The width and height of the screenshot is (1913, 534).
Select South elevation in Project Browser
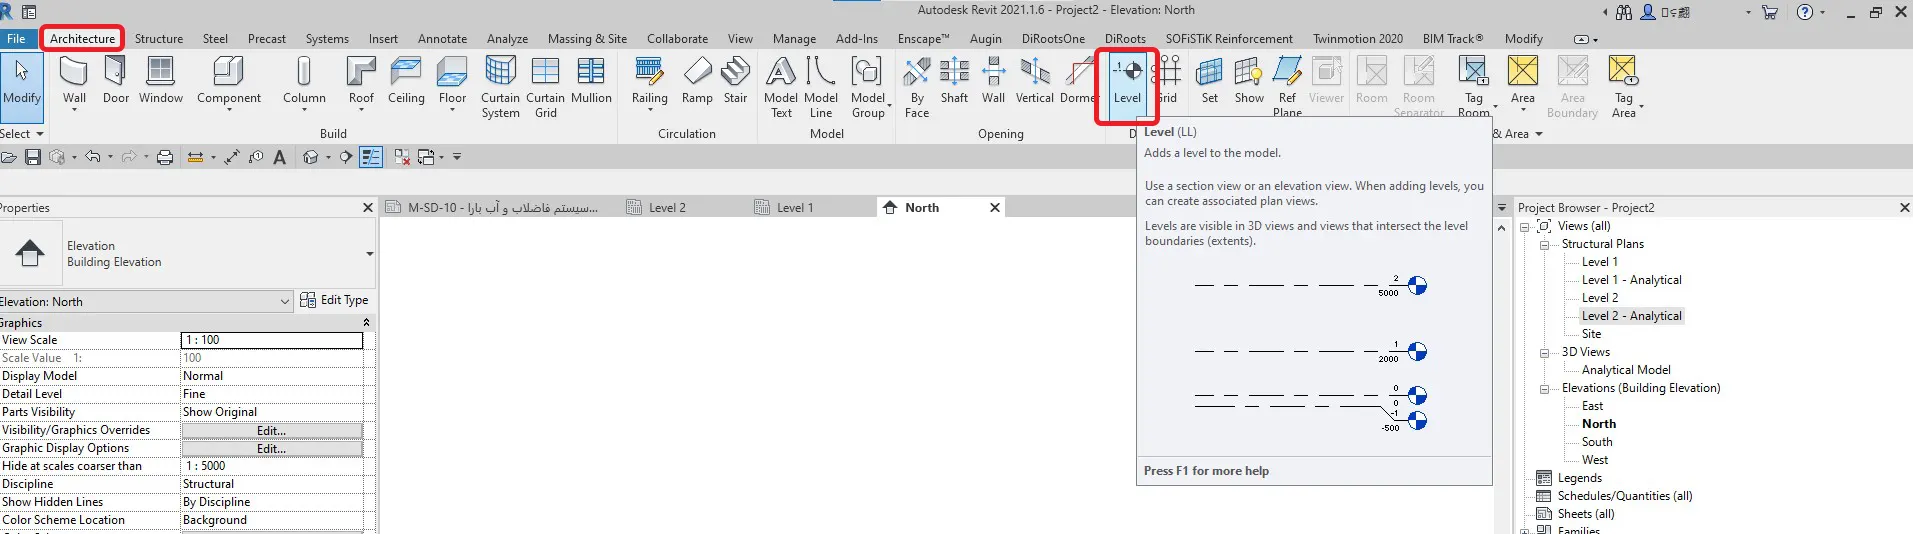tap(1597, 442)
